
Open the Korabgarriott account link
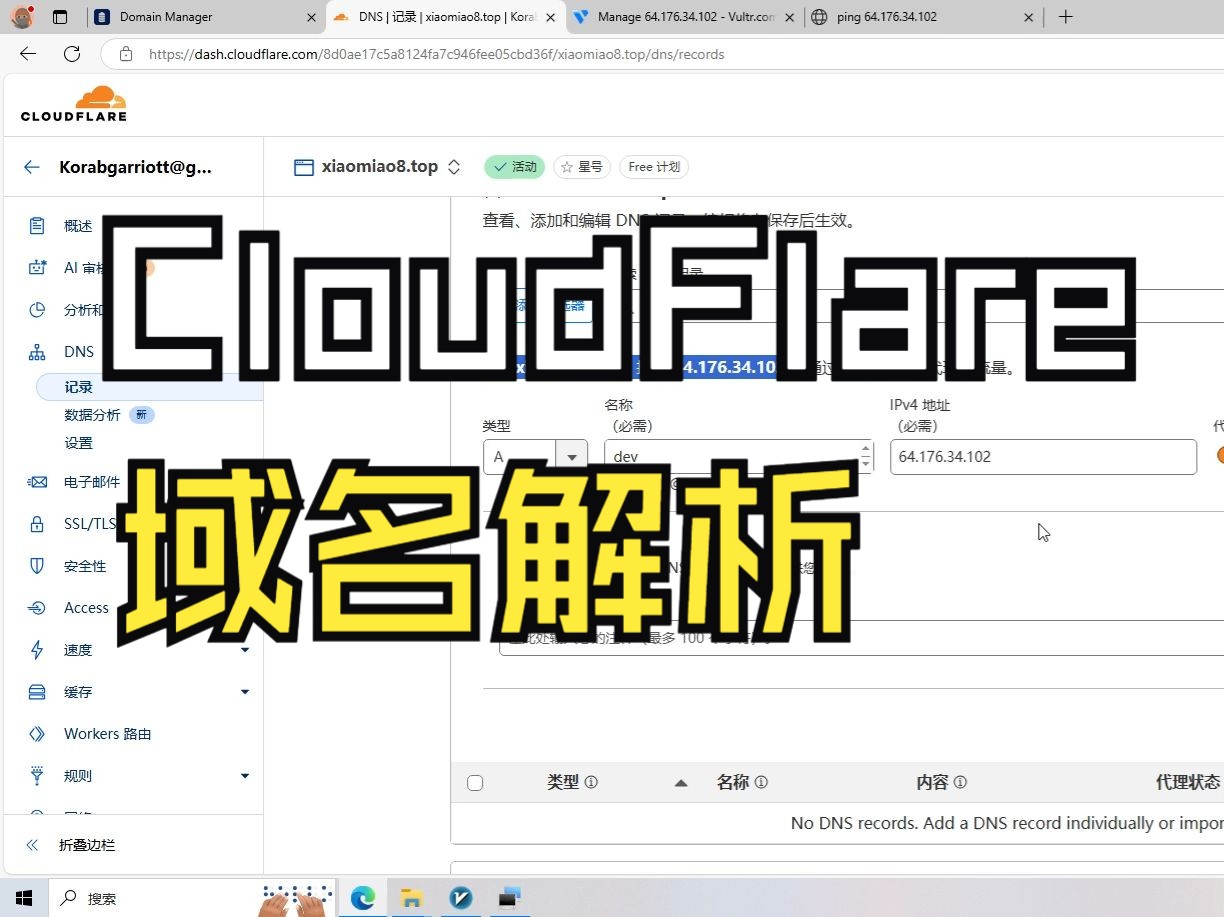coord(135,167)
